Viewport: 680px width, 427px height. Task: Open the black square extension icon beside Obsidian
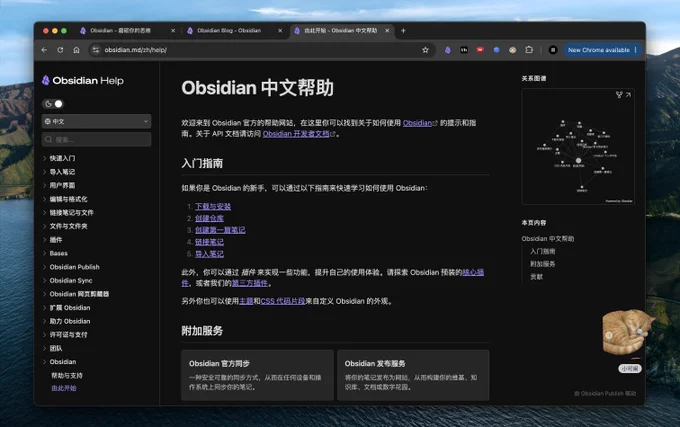[464, 50]
